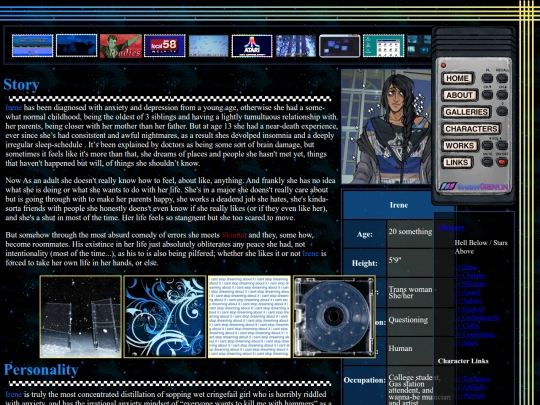Open the snowy fence gallery image

[81, 316]
